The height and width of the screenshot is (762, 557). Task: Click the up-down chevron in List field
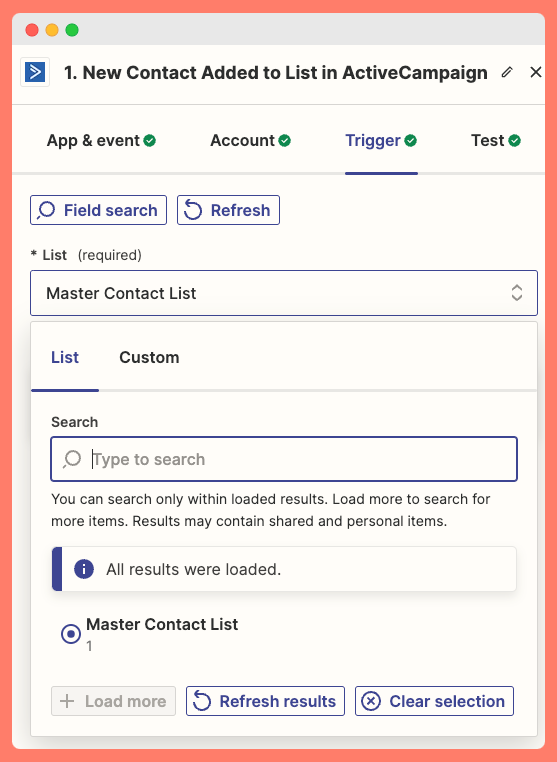coord(517,293)
